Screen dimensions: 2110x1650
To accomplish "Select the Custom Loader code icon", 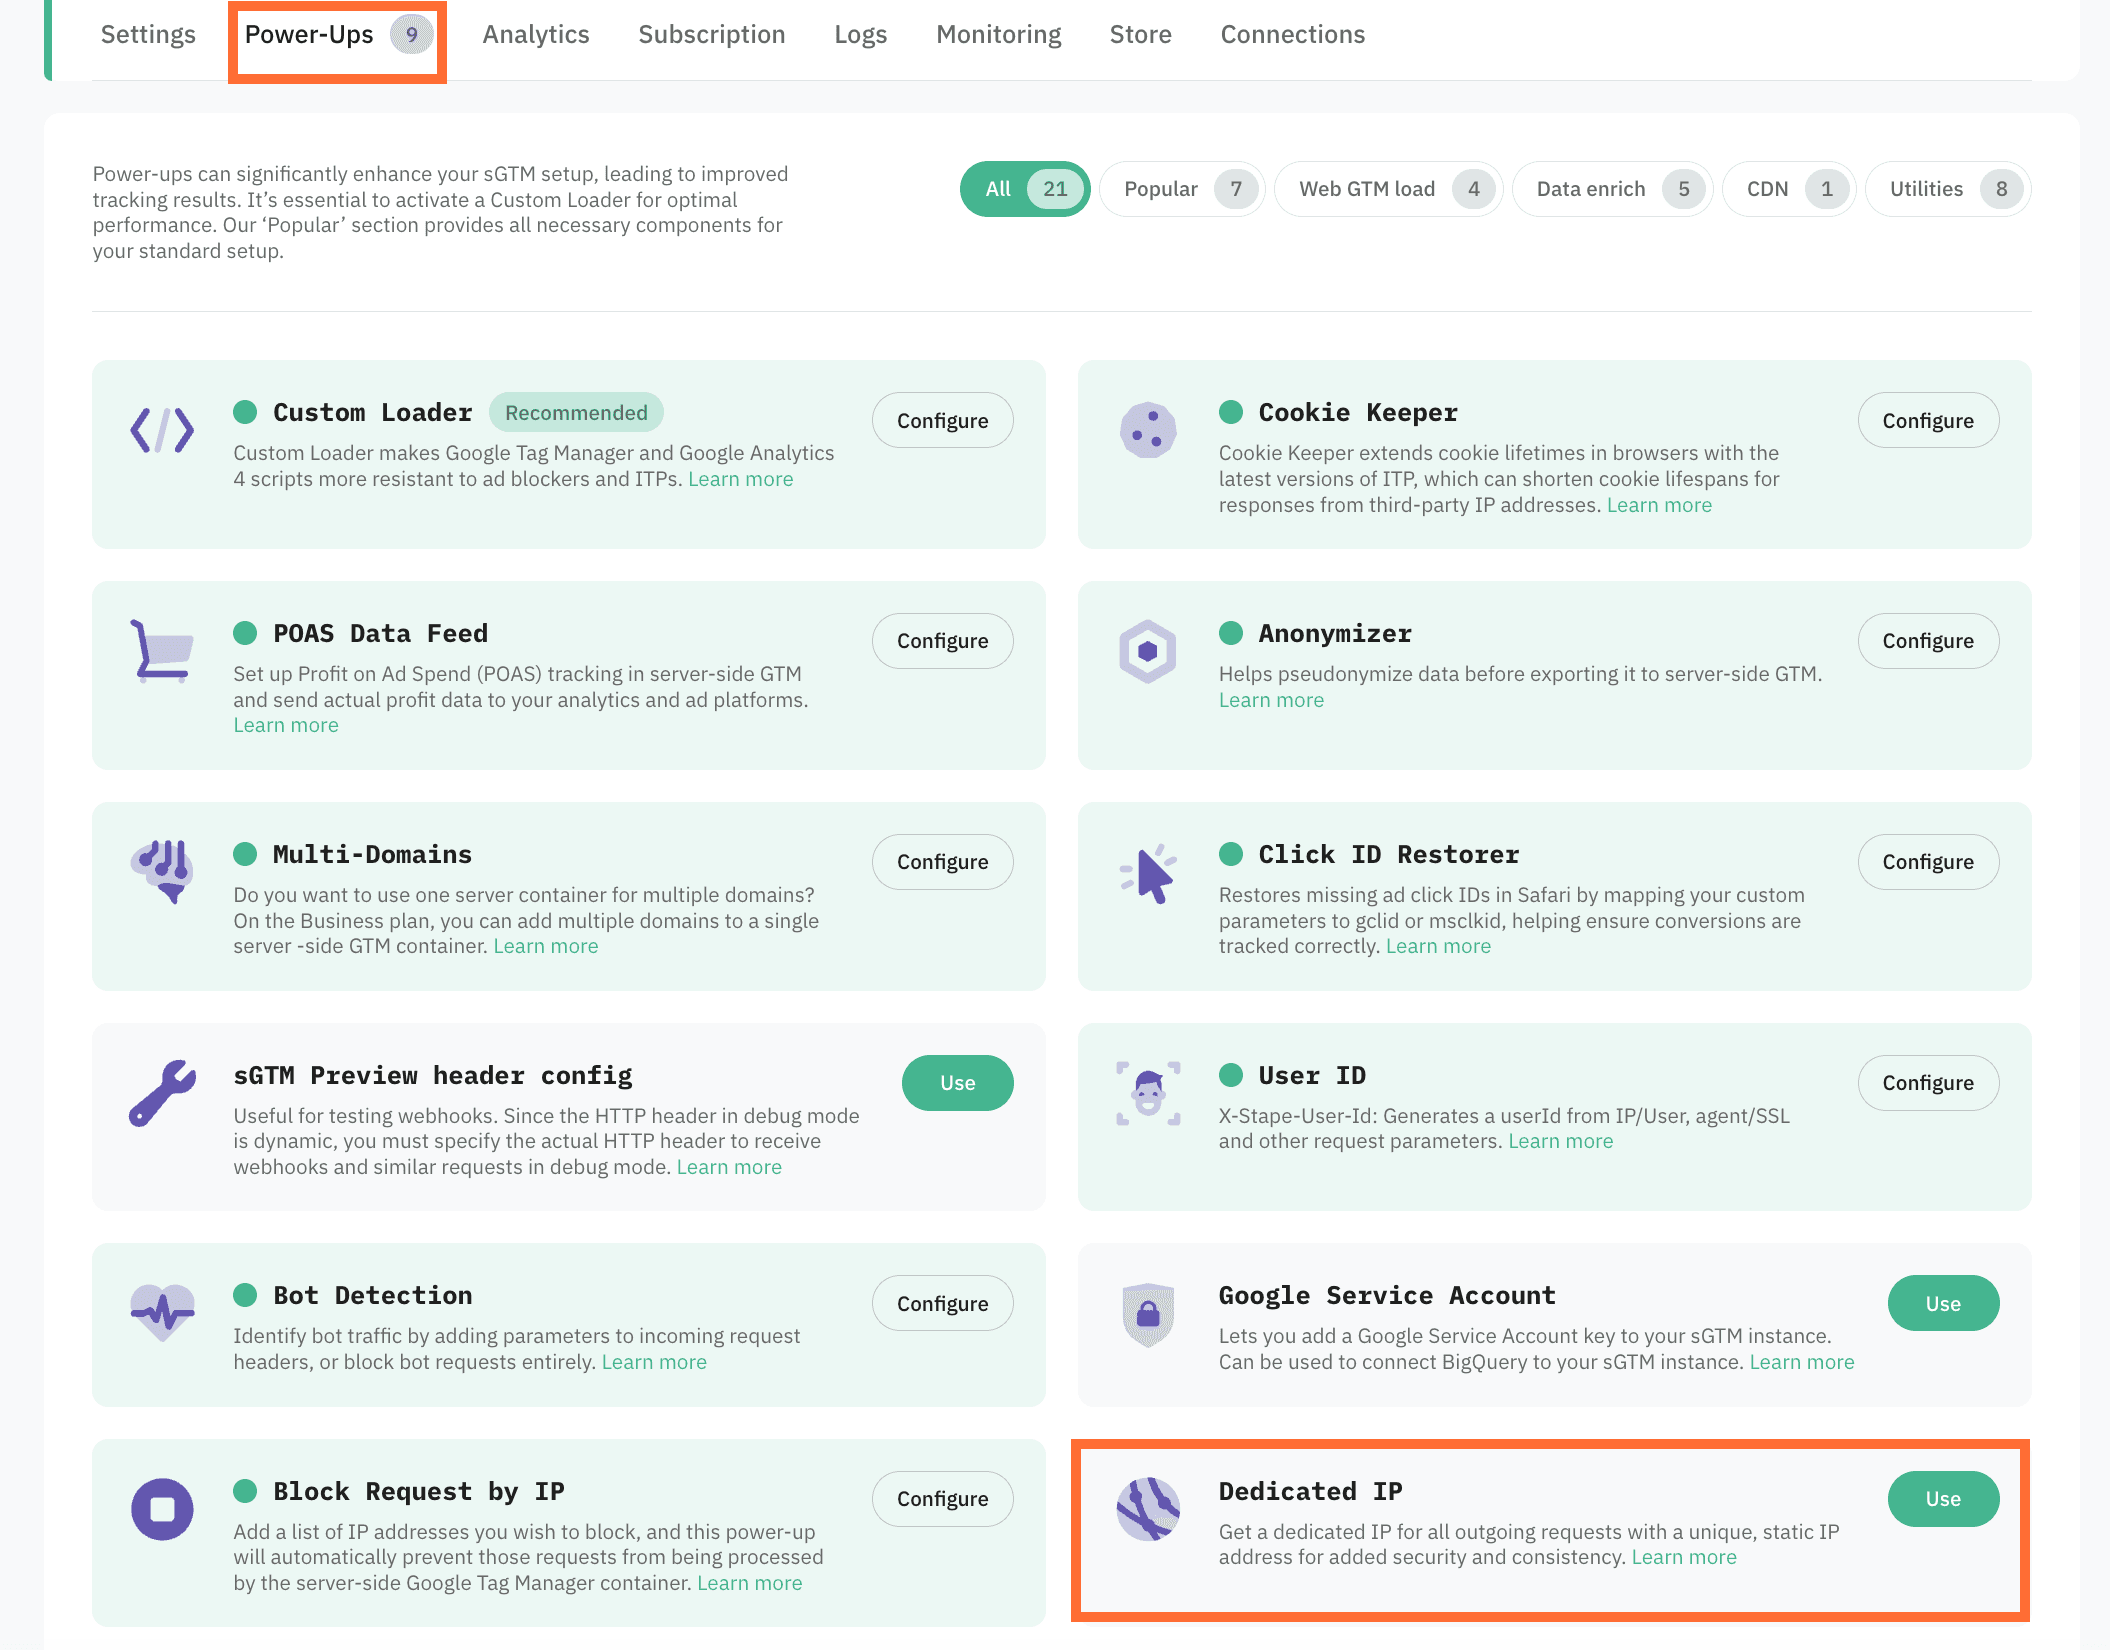I will (x=163, y=431).
